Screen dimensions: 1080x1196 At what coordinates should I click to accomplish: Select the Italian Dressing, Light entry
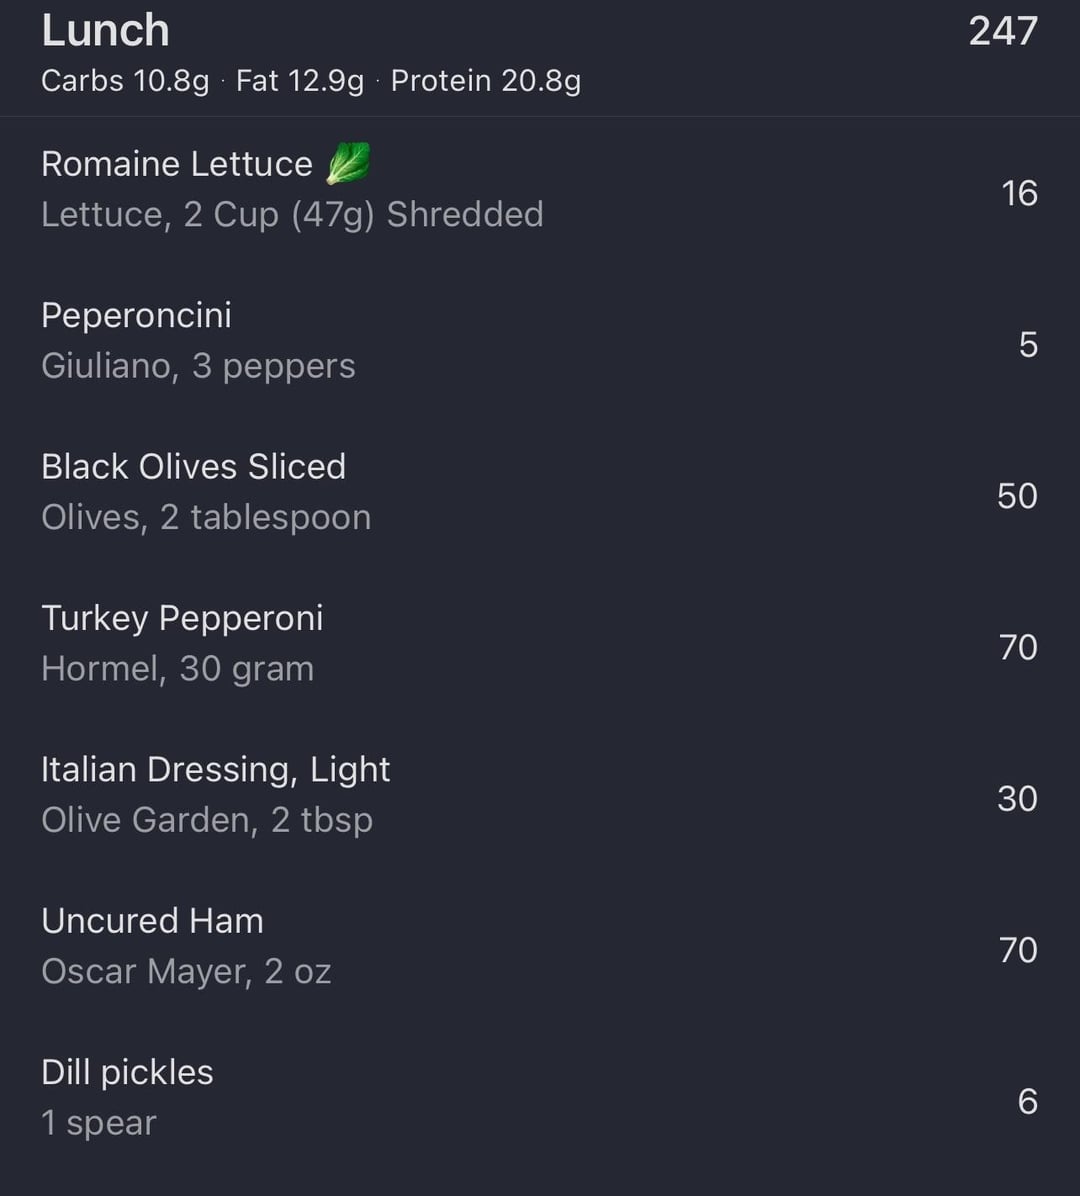point(540,795)
